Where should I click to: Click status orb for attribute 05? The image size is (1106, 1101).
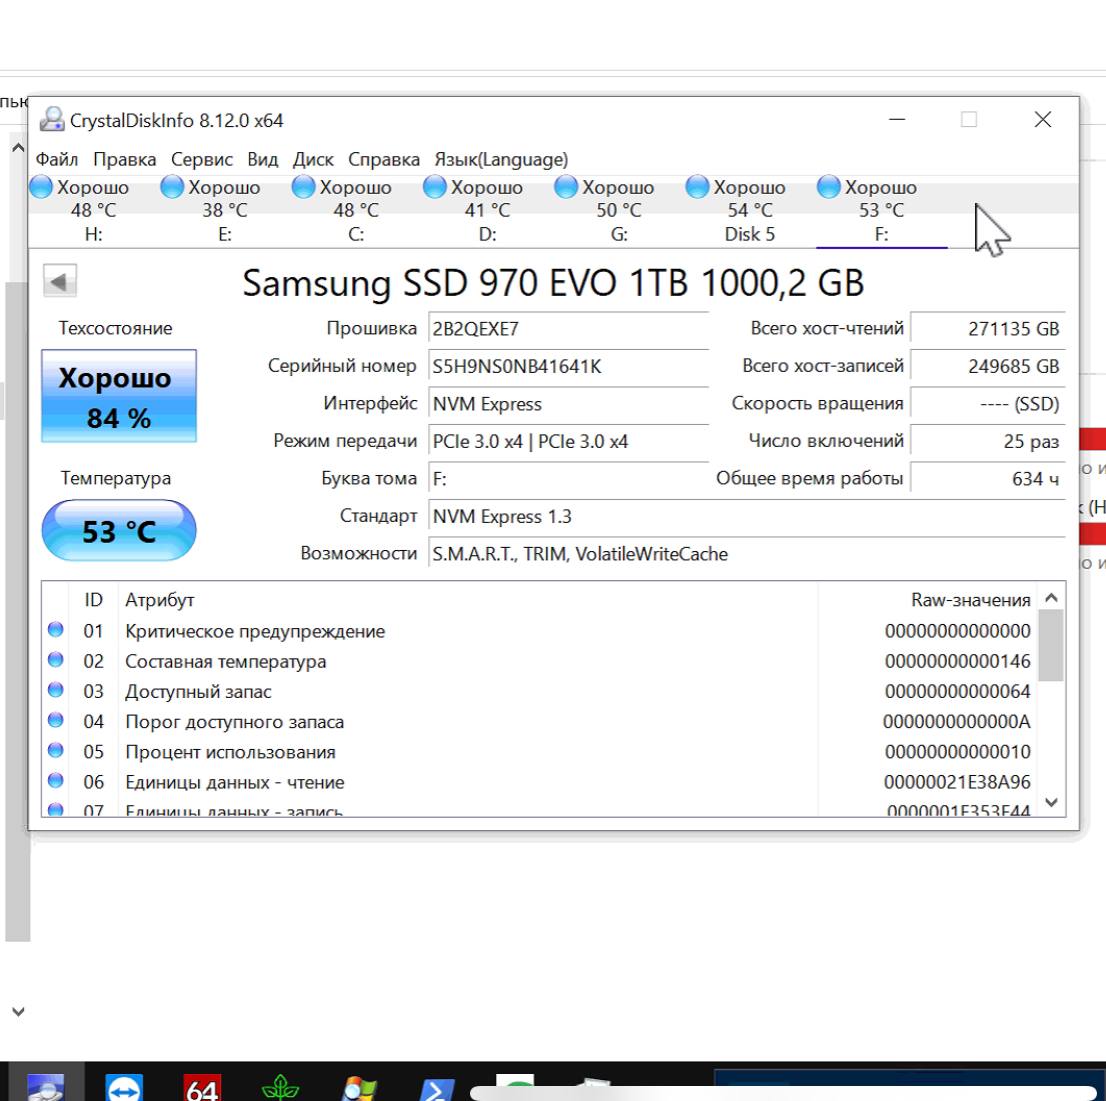[56, 750]
